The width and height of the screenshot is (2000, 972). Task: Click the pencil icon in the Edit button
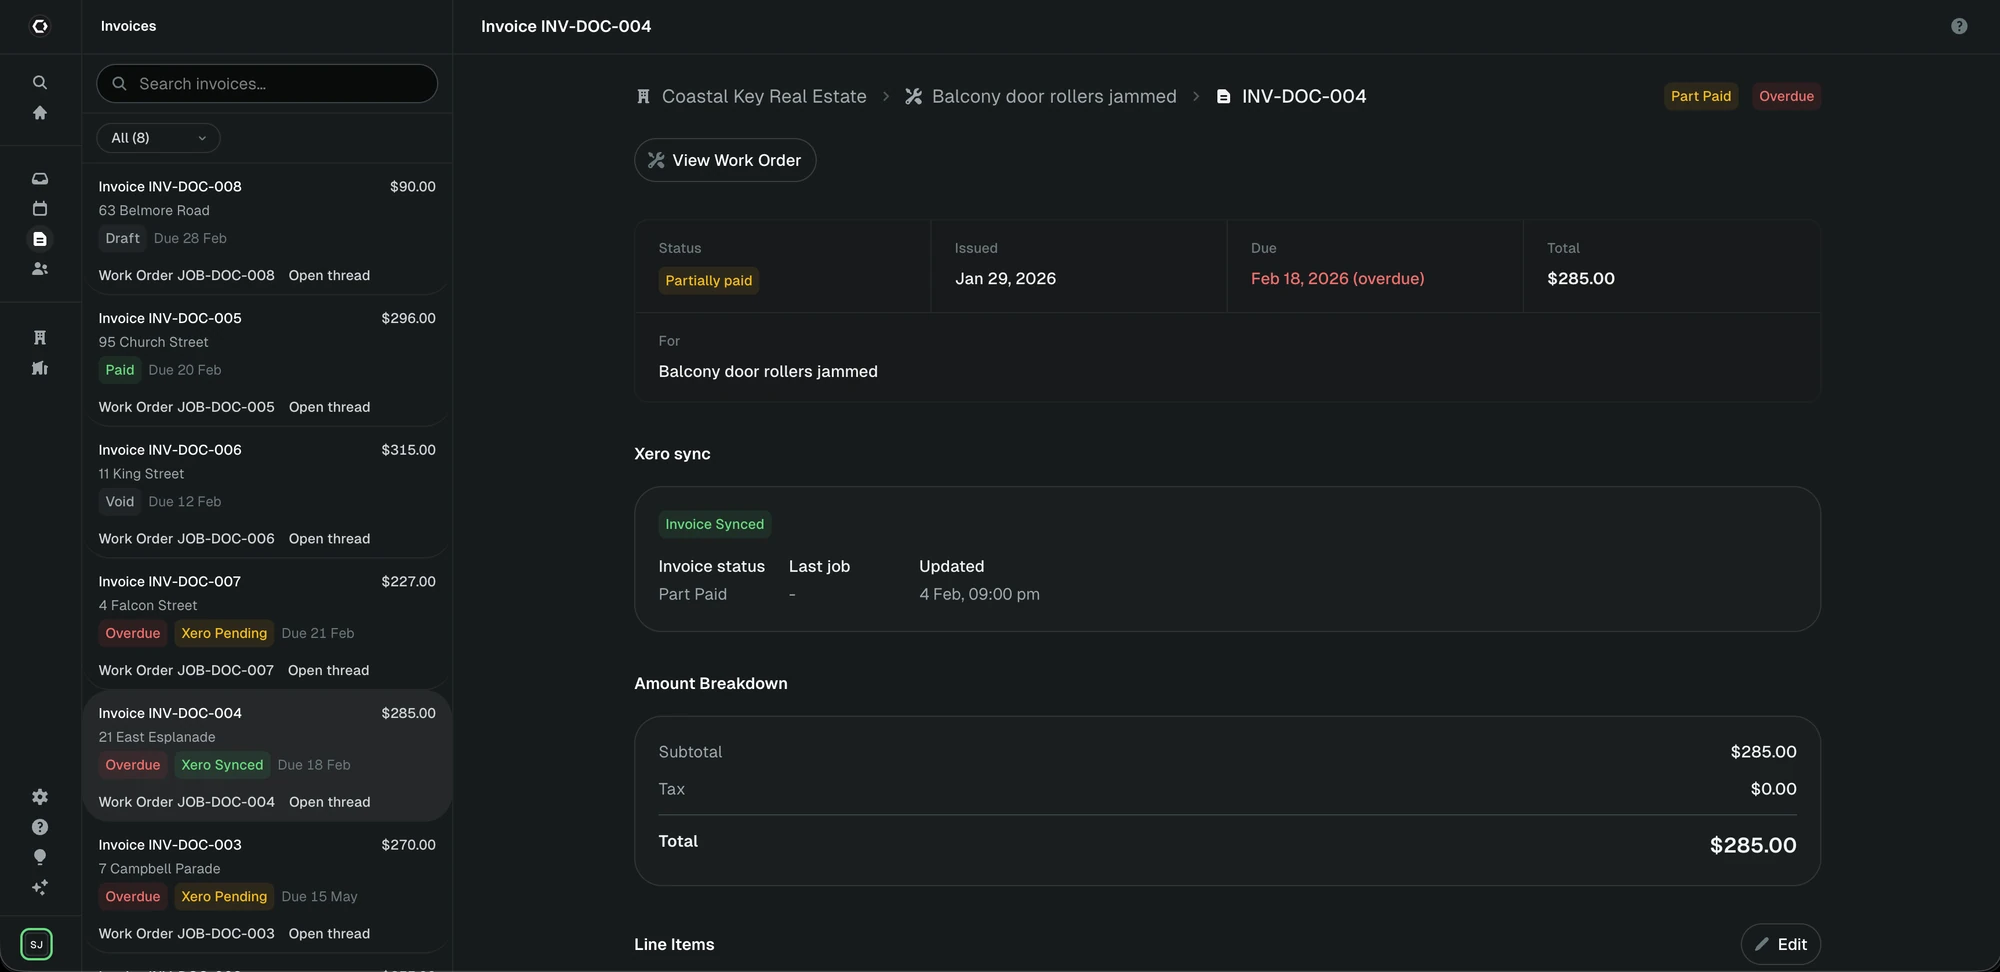pos(1762,944)
